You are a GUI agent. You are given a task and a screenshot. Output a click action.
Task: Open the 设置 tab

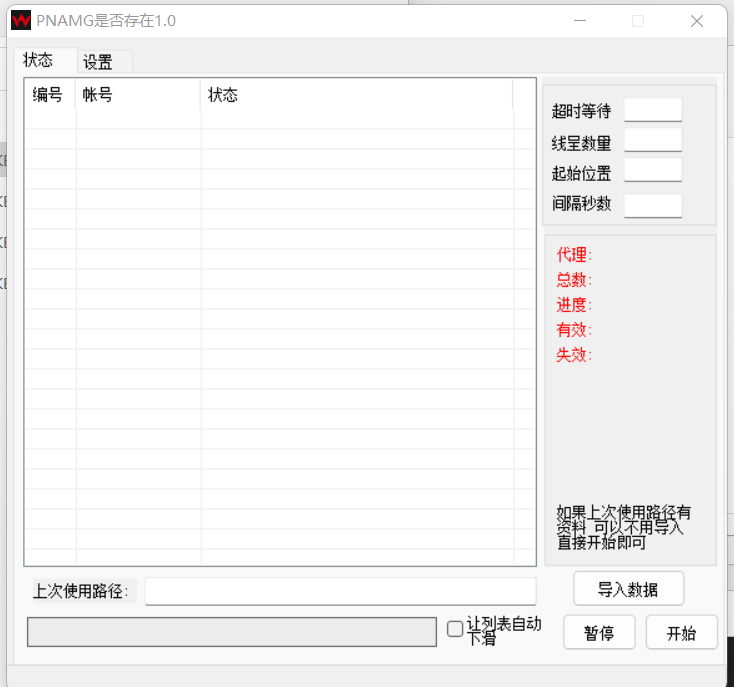point(98,62)
